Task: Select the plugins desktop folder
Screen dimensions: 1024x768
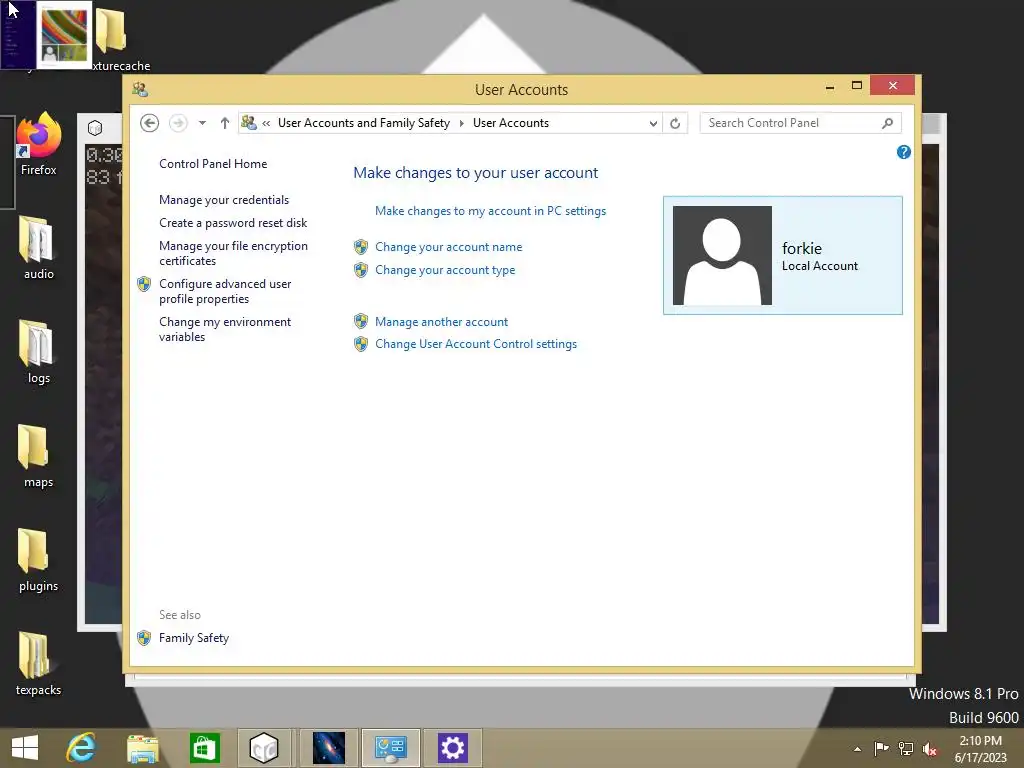Action: [39, 560]
